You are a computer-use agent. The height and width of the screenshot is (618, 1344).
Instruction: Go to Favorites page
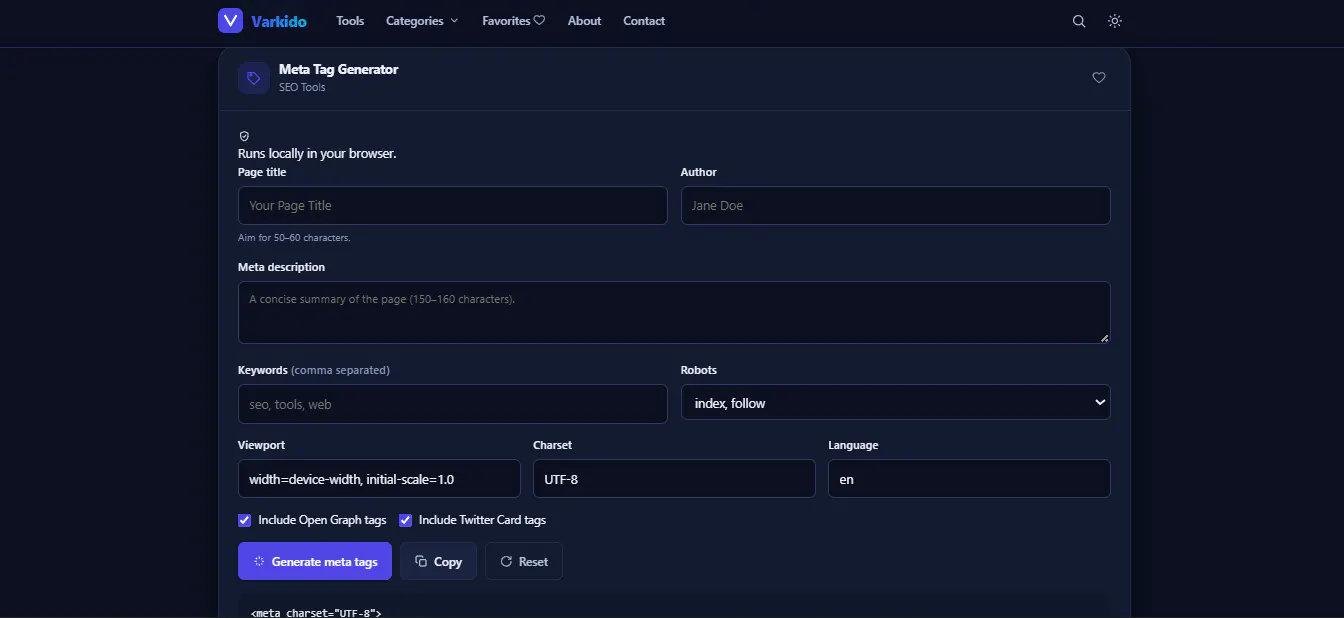[513, 21]
